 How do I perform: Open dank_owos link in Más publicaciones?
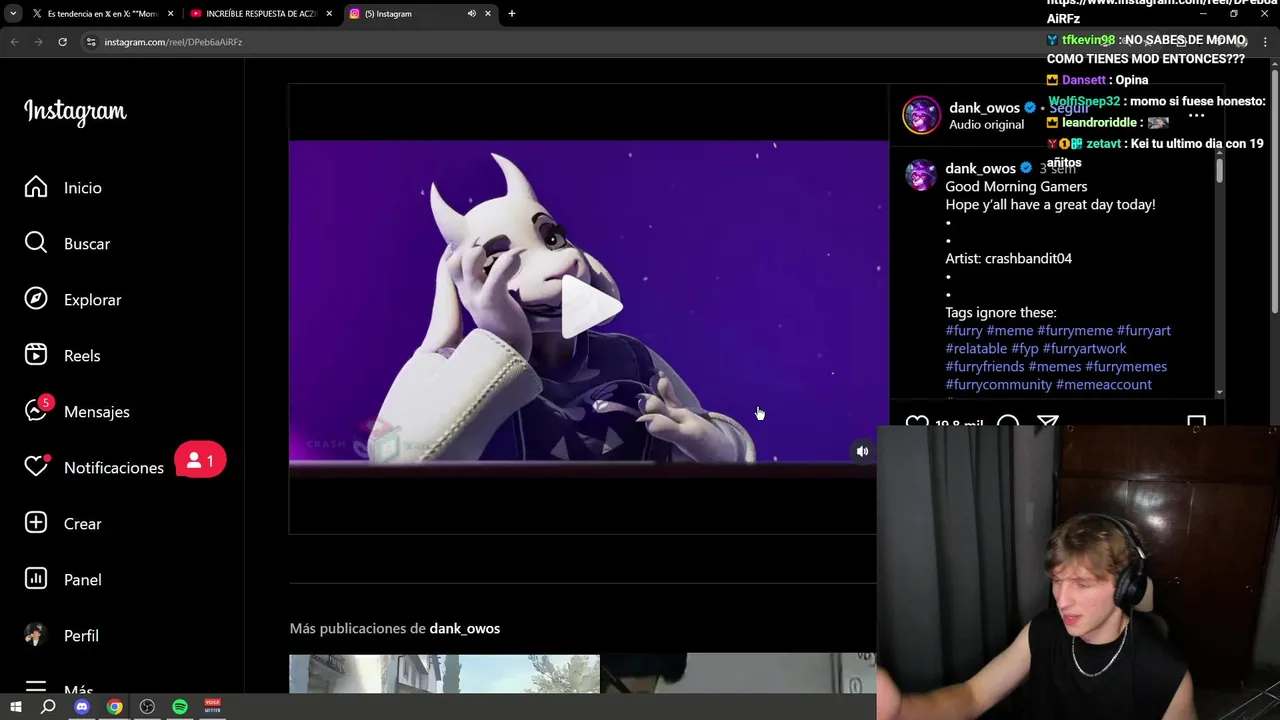pyautogui.click(x=464, y=629)
